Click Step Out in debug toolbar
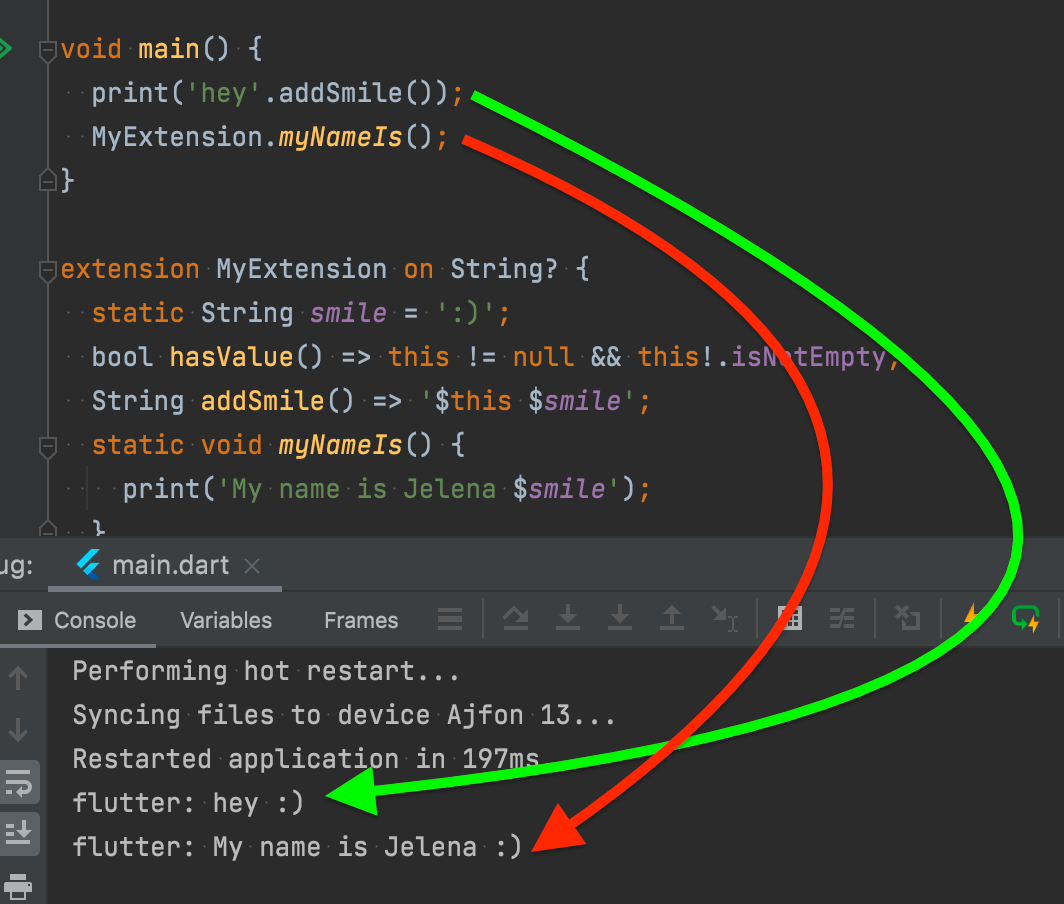Viewport: 1064px width, 904px height. (672, 618)
